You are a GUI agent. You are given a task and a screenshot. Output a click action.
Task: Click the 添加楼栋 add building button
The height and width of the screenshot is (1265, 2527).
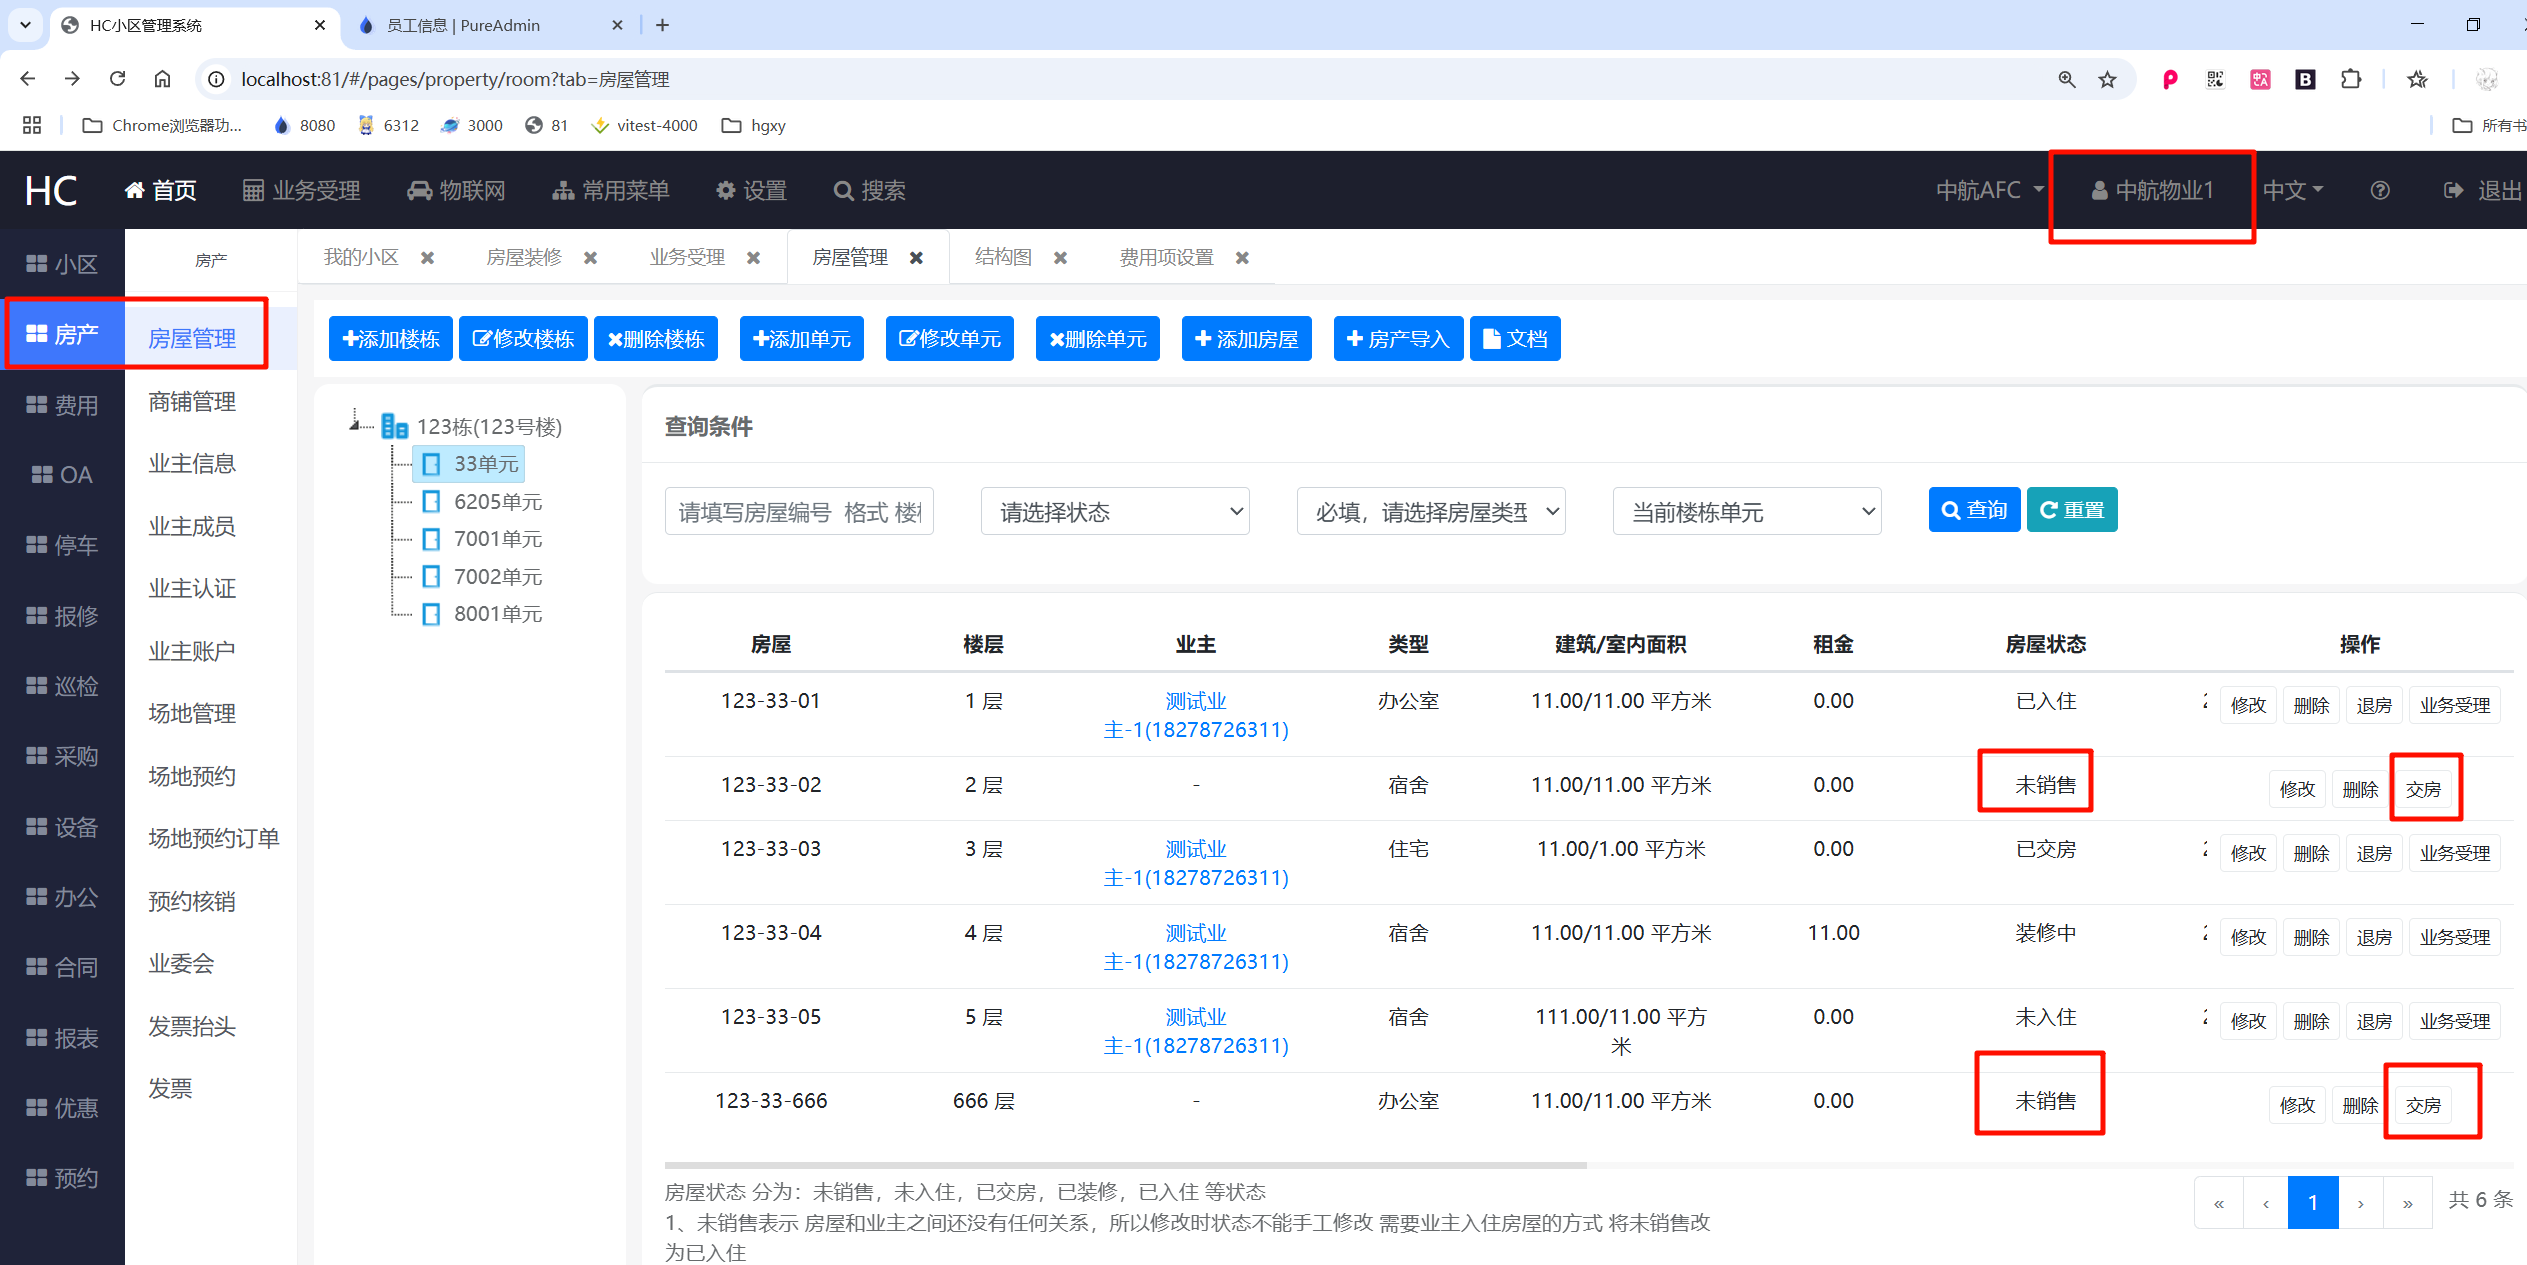pyautogui.click(x=391, y=339)
